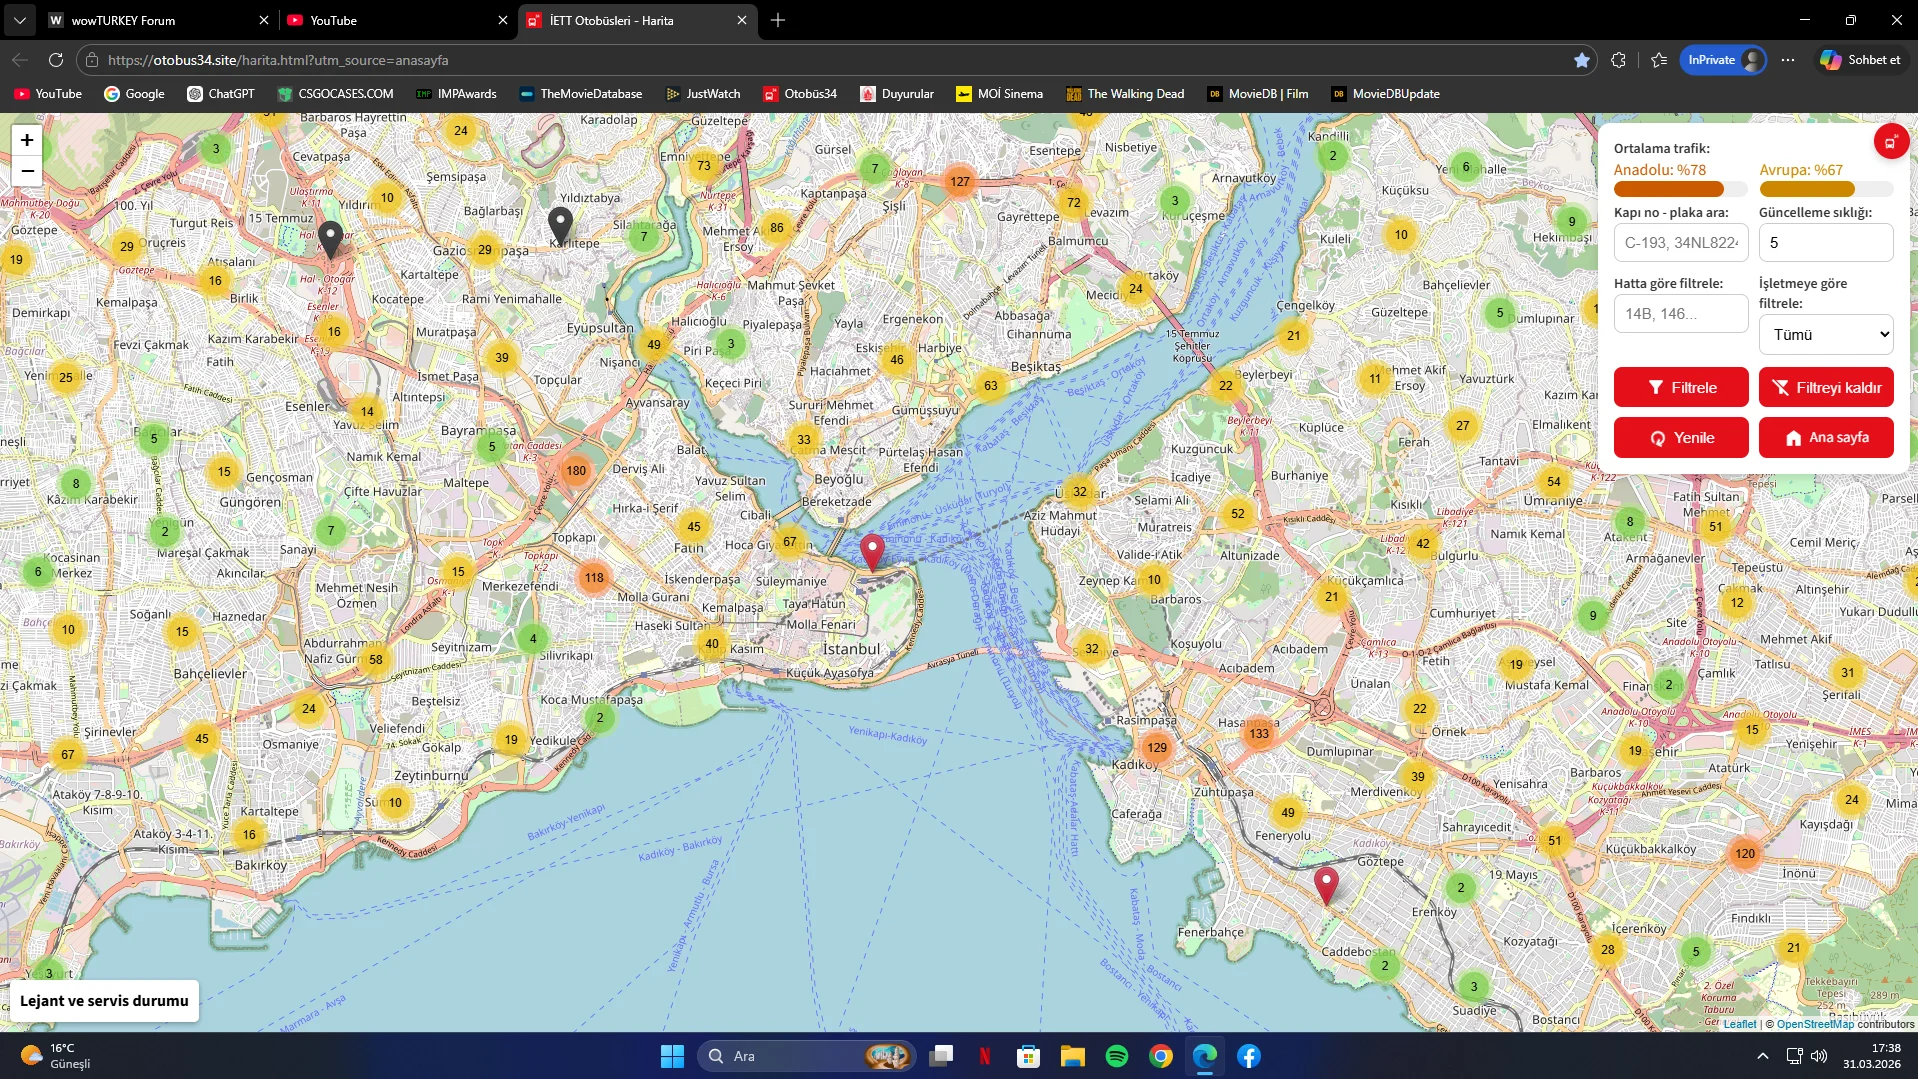Open Lejant ve servis durumu panel

(104, 1001)
